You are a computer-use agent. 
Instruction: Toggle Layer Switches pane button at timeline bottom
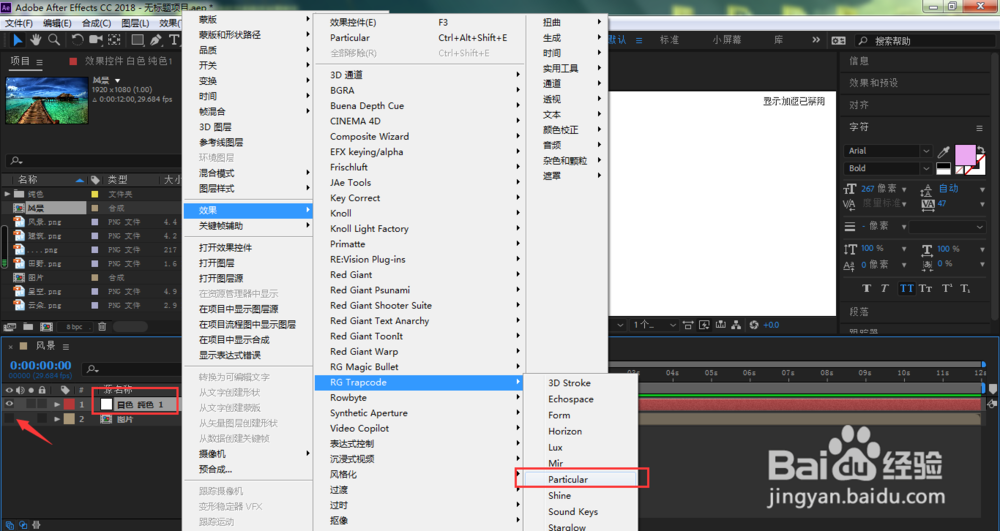pyautogui.click(x=10, y=525)
